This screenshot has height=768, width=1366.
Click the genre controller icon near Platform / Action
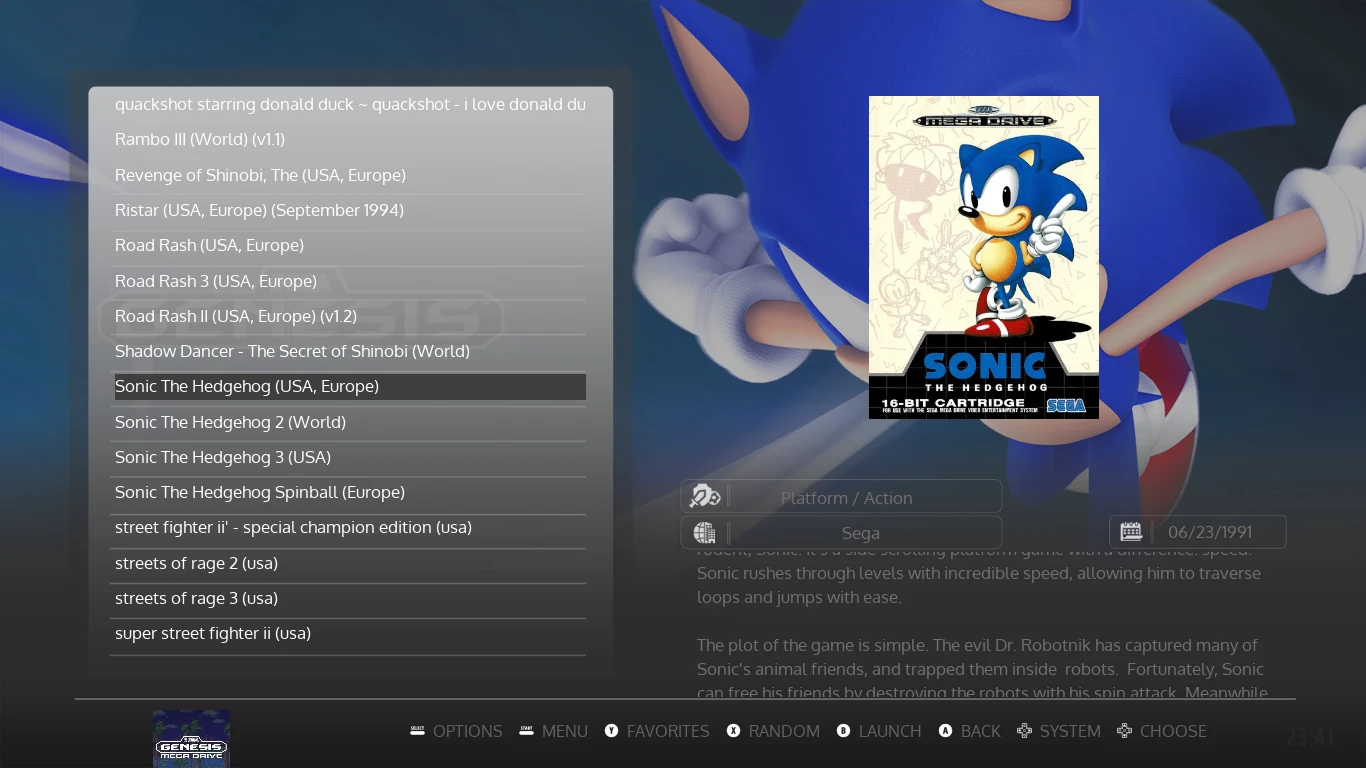click(705, 497)
